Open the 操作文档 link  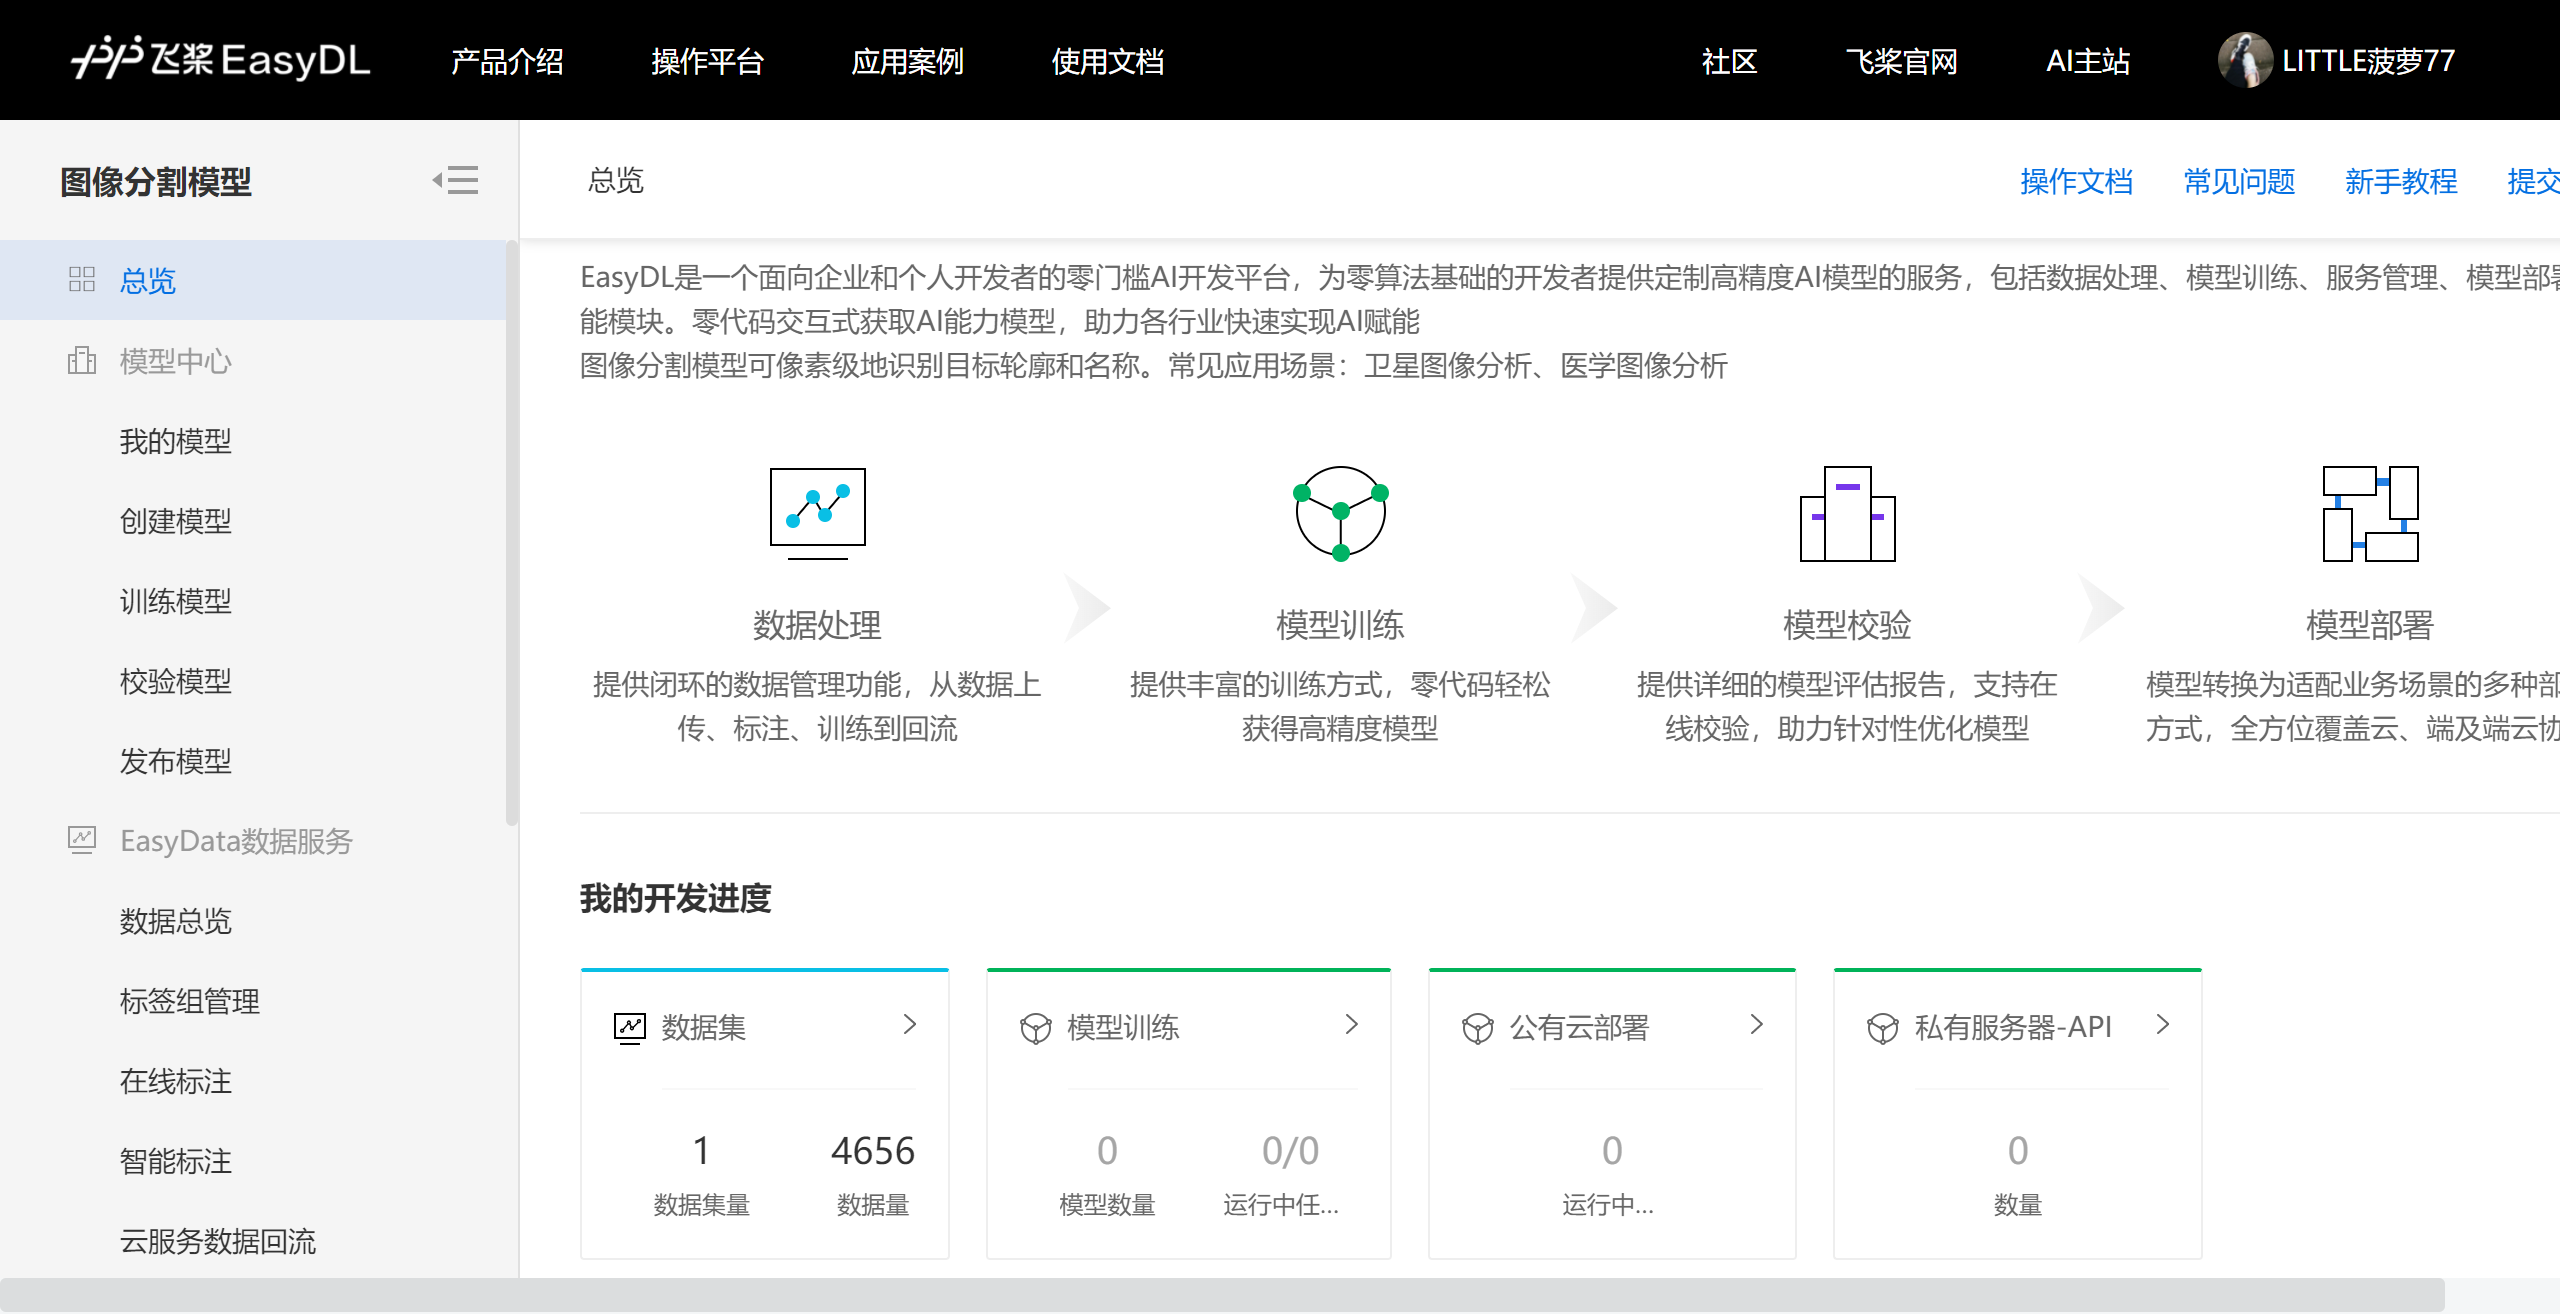click(x=2076, y=181)
